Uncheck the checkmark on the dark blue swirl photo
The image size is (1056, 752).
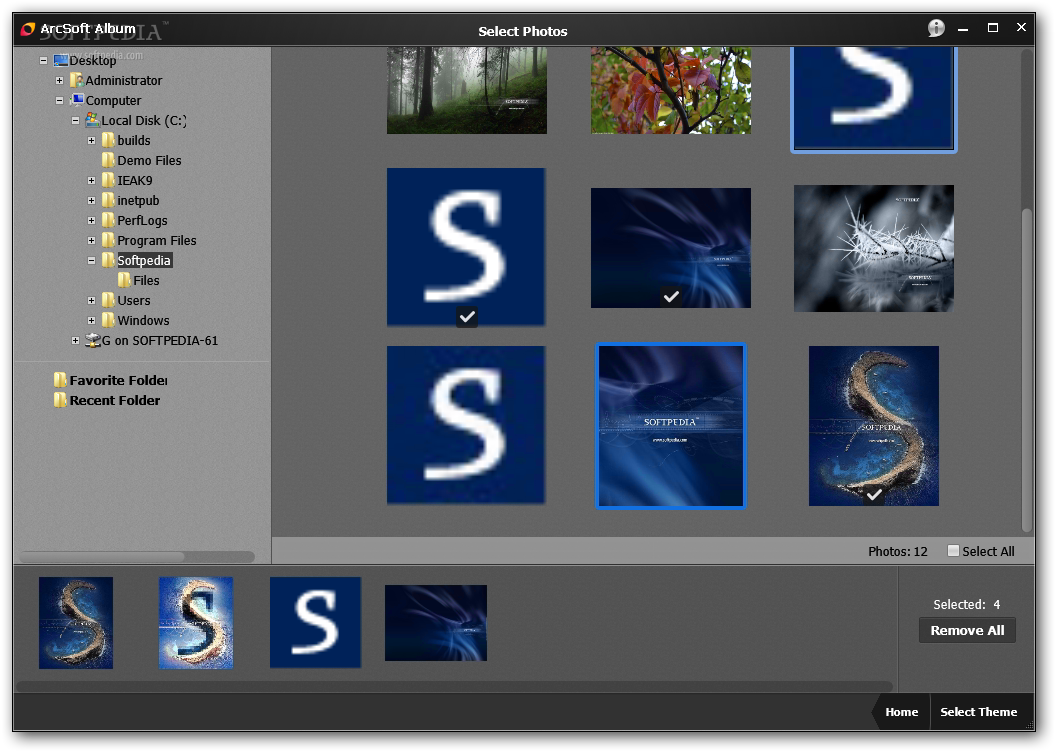point(671,297)
